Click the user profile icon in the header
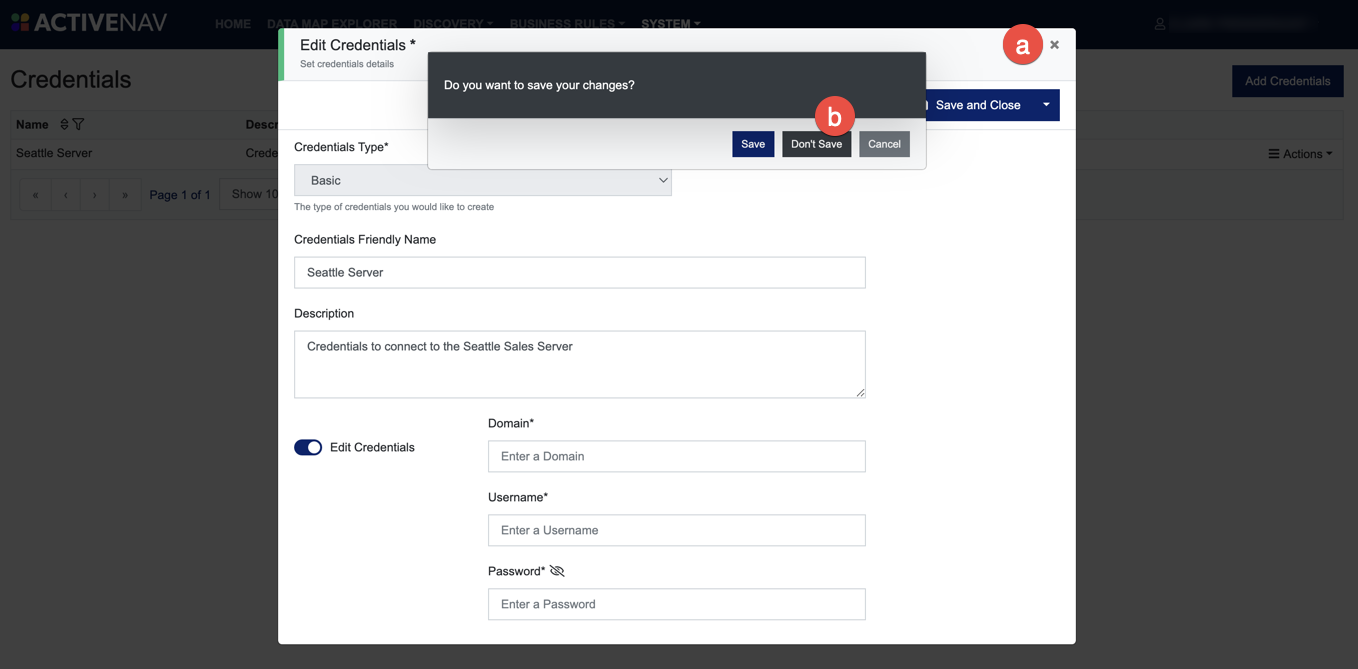This screenshot has width=1358, height=669. coord(1159,22)
